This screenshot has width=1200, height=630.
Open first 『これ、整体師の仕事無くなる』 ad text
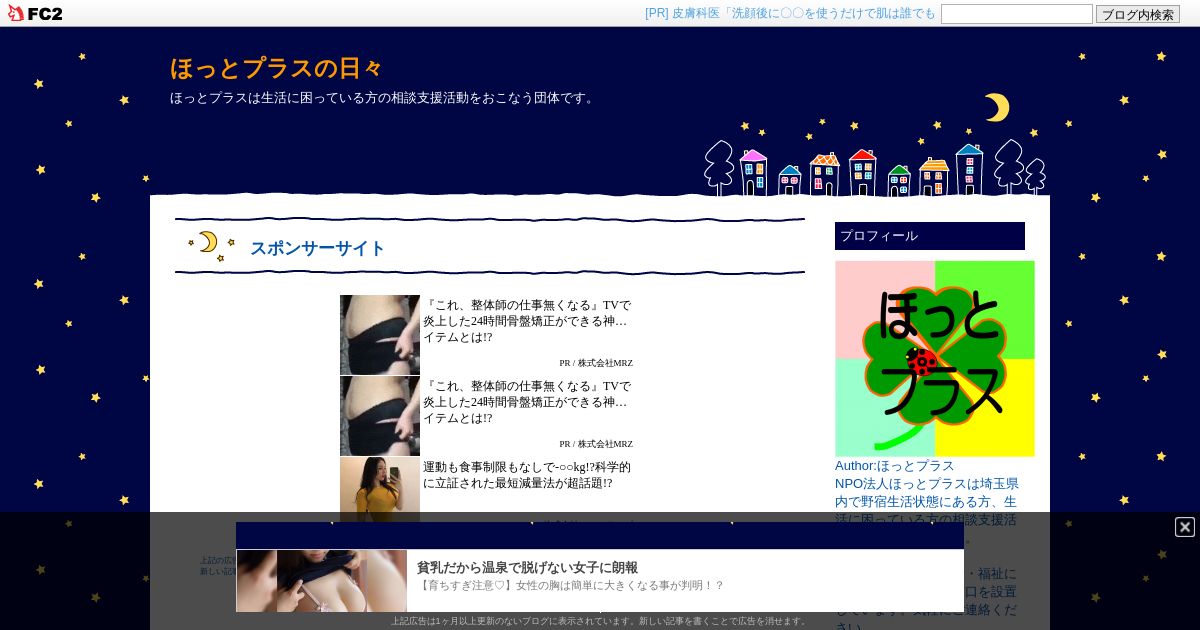[x=527, y=321]
